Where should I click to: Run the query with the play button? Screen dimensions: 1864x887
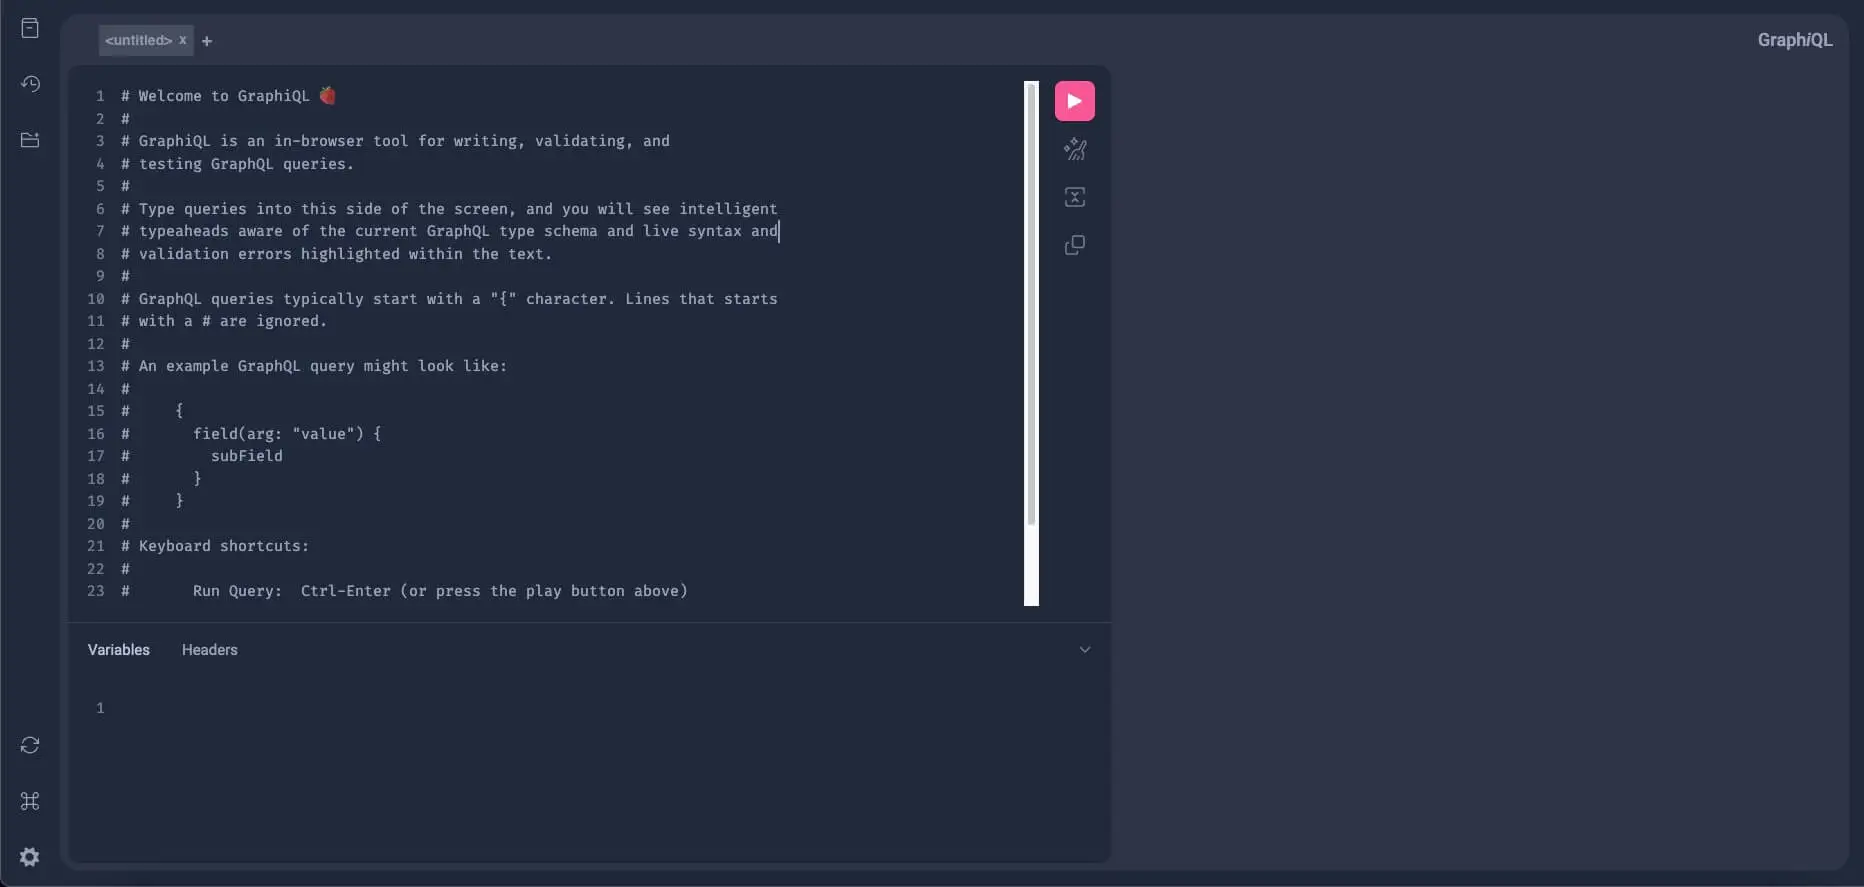1074,101
